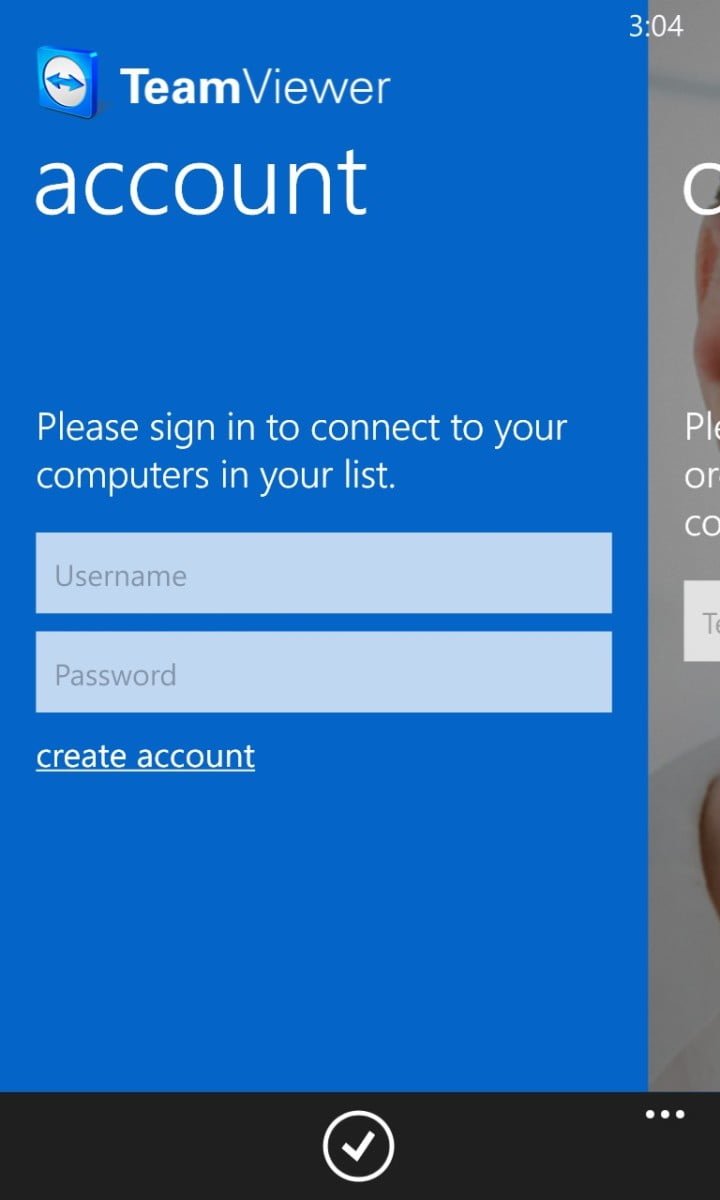Image resolution: width=720 pixels, height=1200 pixels.
Task: Tap the cut-off ID field on right panel
Action: tap(702, 621)
